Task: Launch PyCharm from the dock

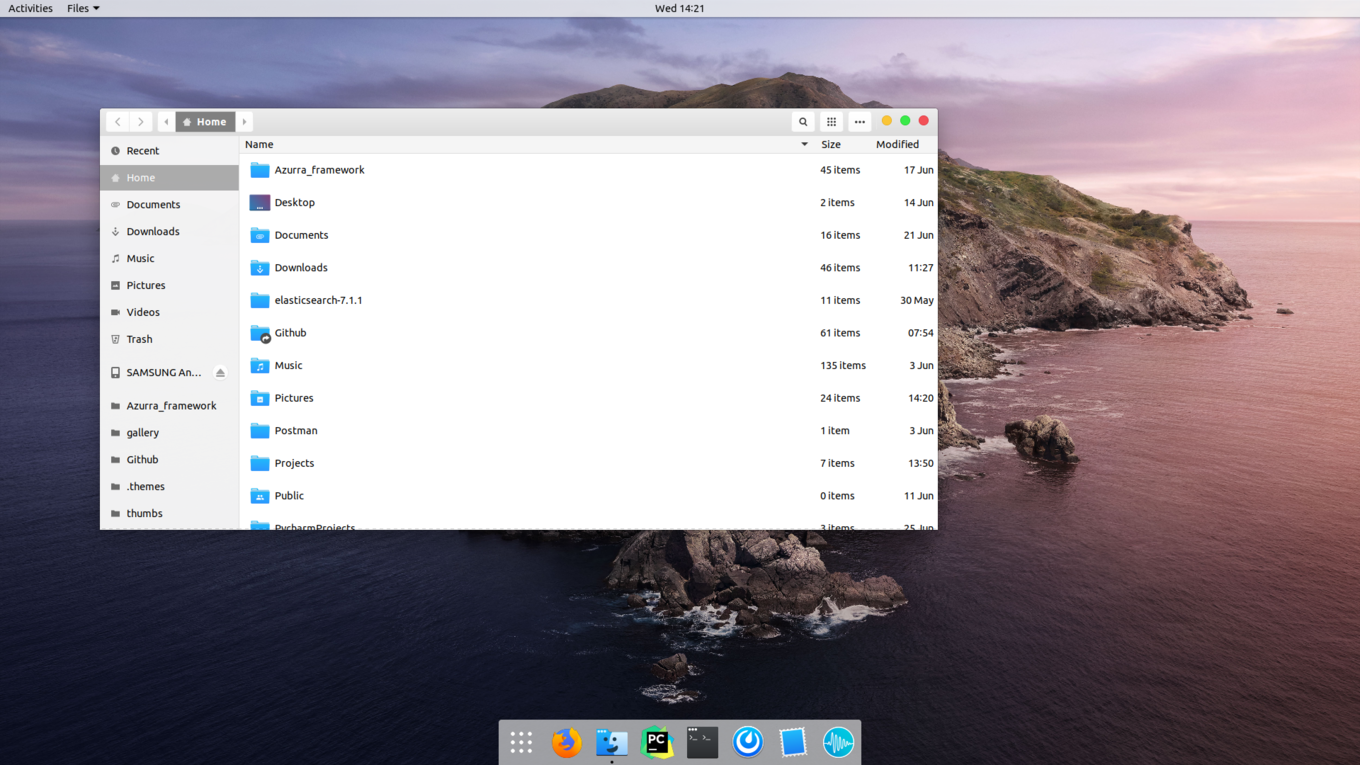Action: coord(657,742)
